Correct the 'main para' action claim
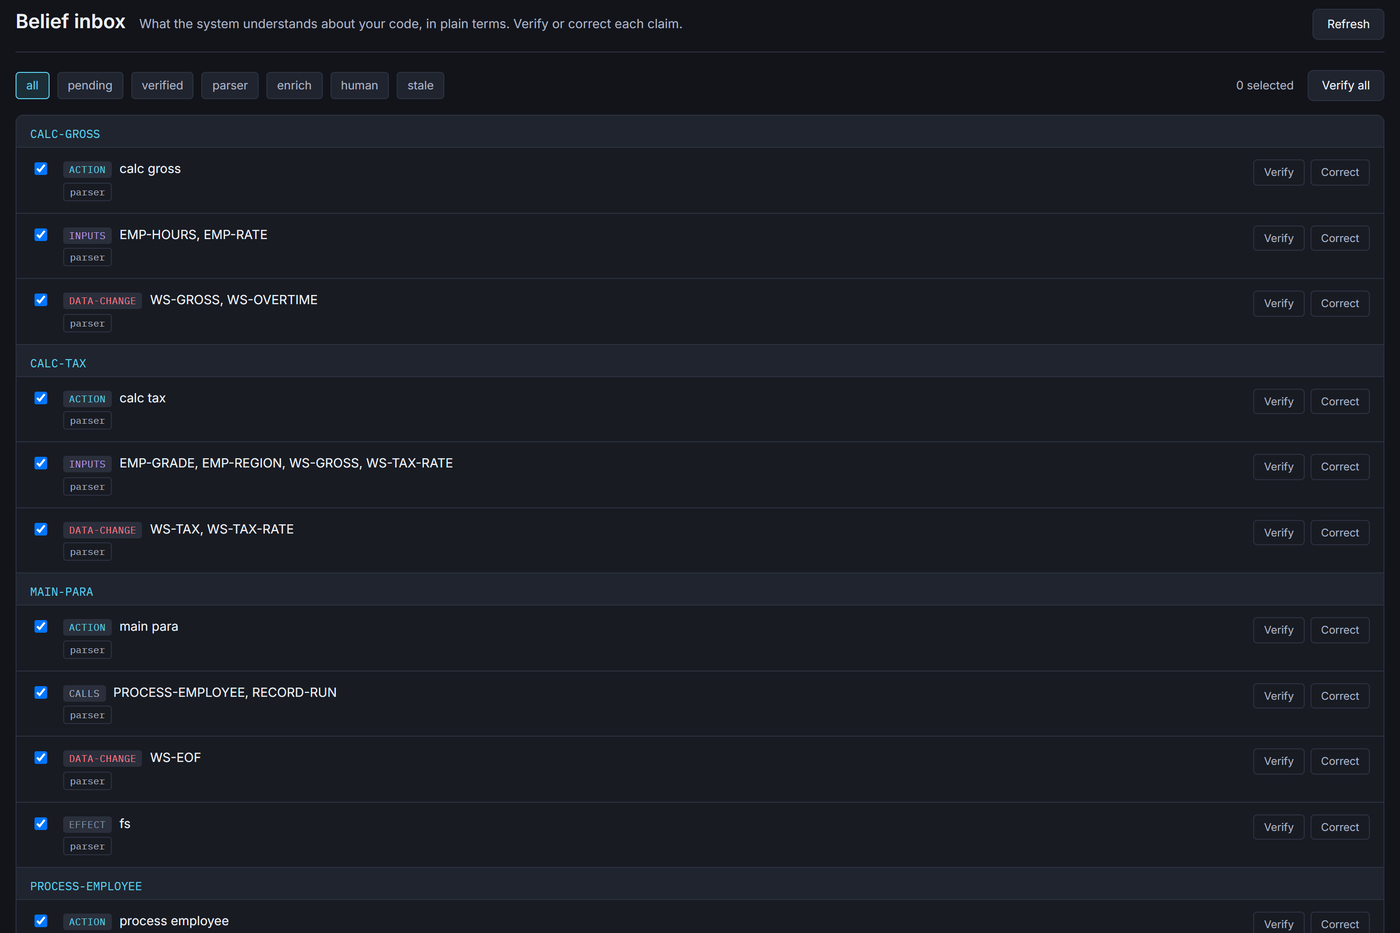The image size is (1400, 933). [x=1339, y=630]
